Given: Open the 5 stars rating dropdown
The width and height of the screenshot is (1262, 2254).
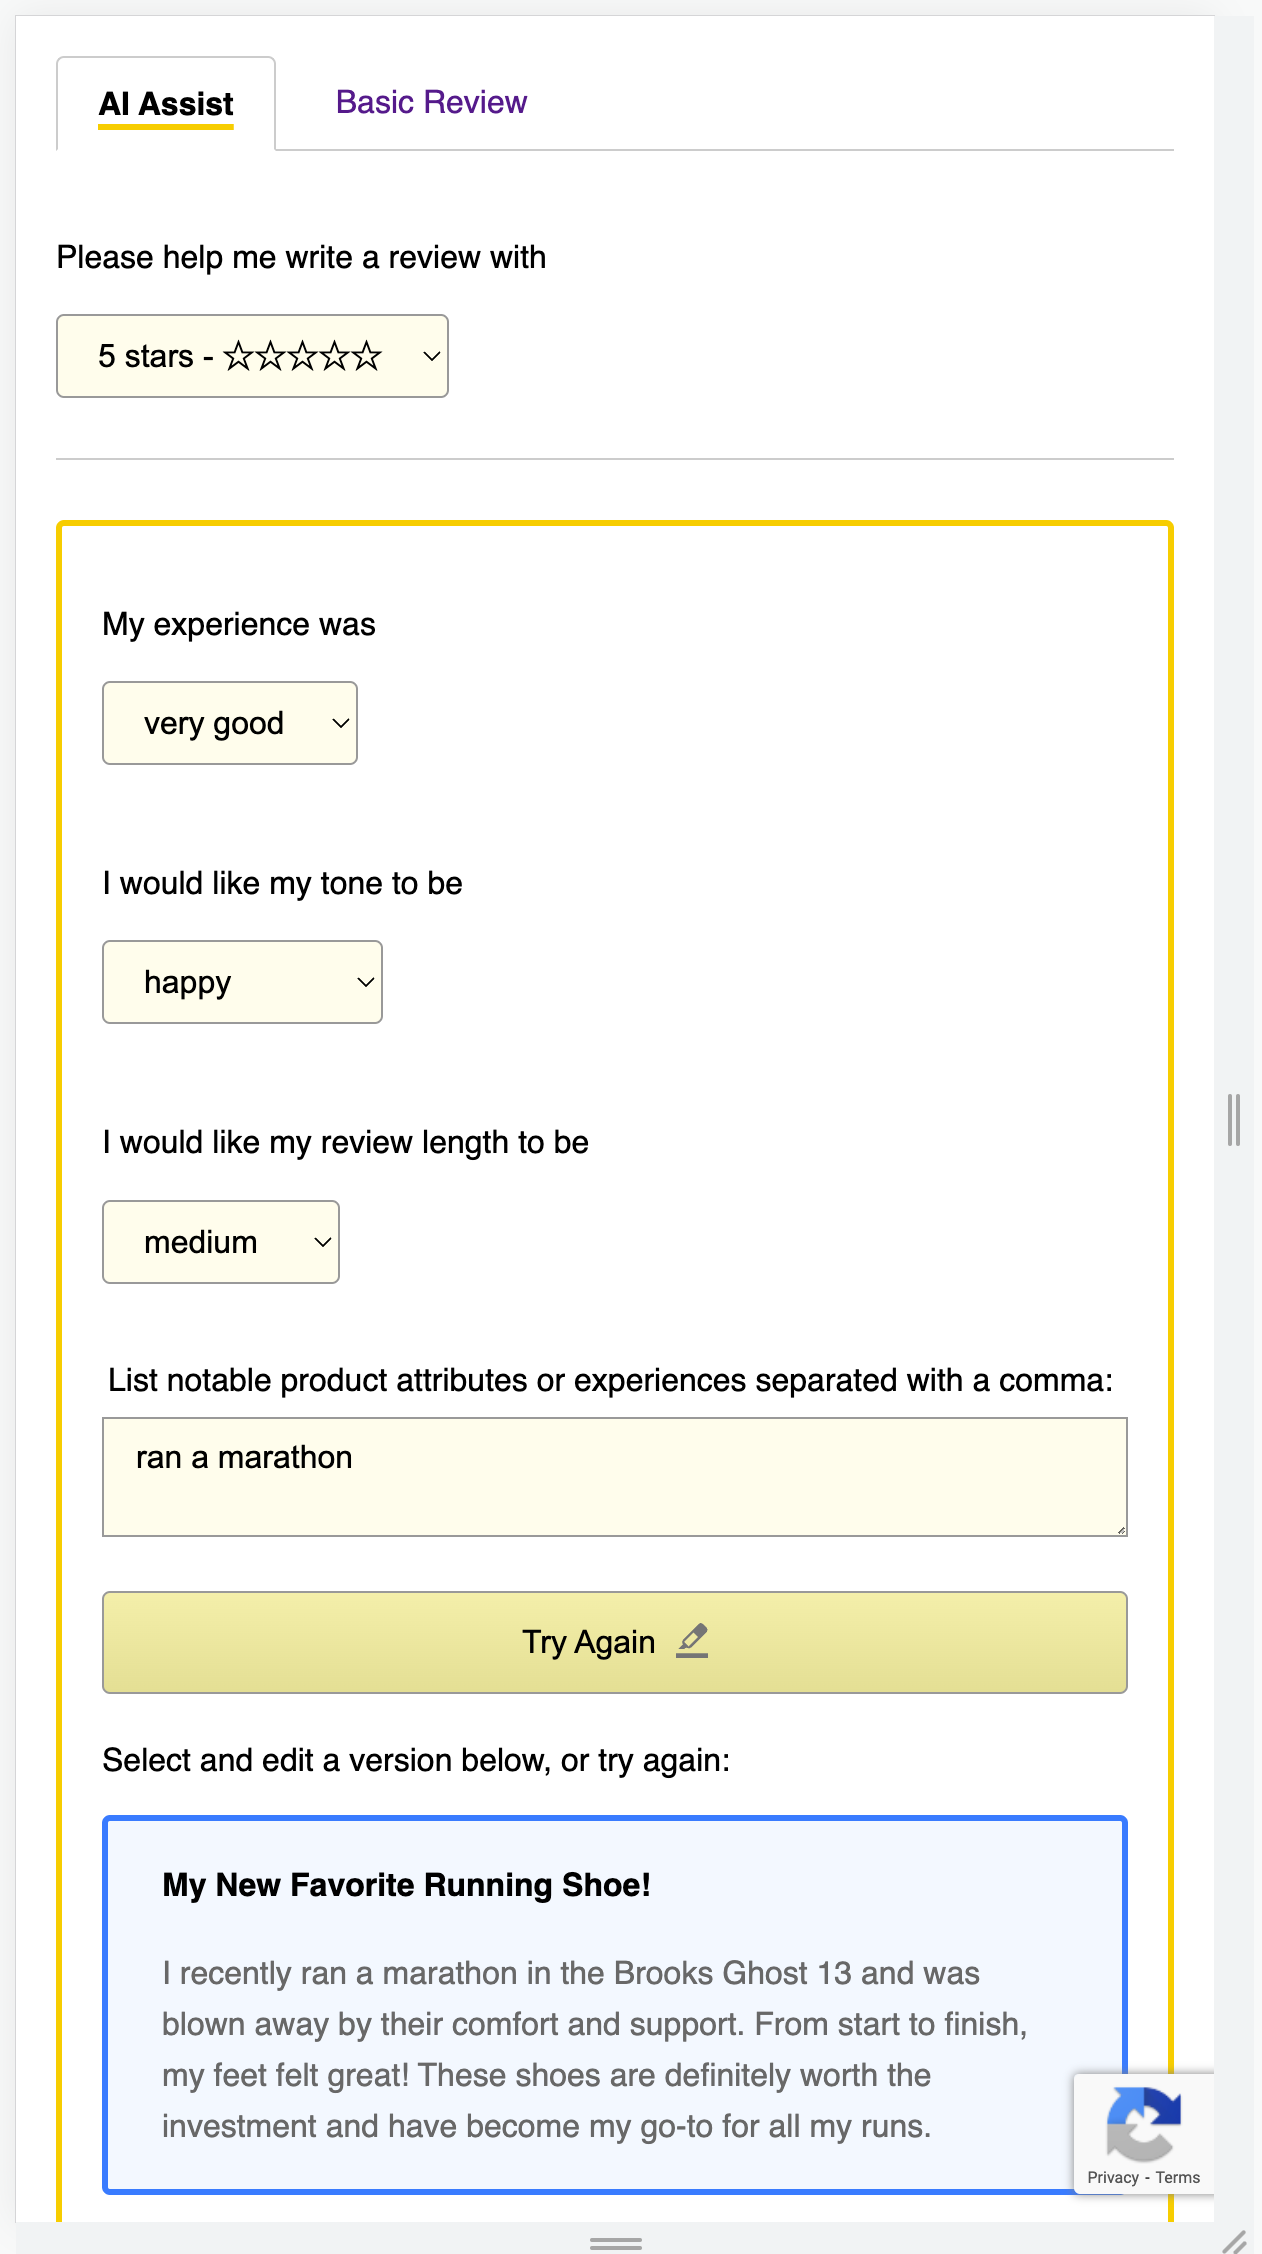Looking at the screenshot, I should (x=252, y=356).
